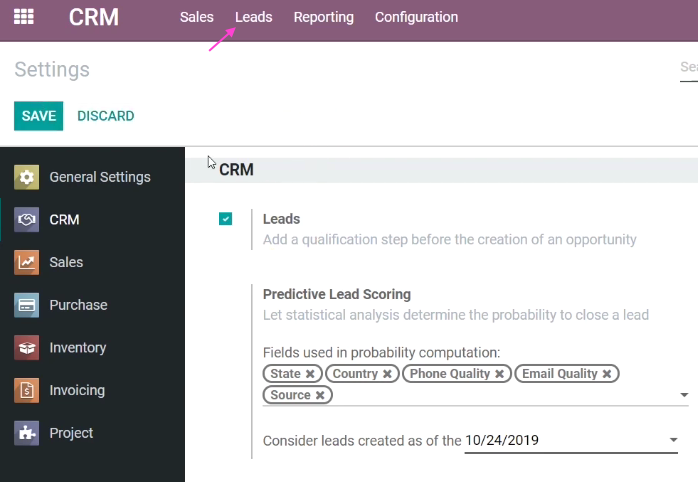Uncheck the Leads checkbox

point(225,219)
